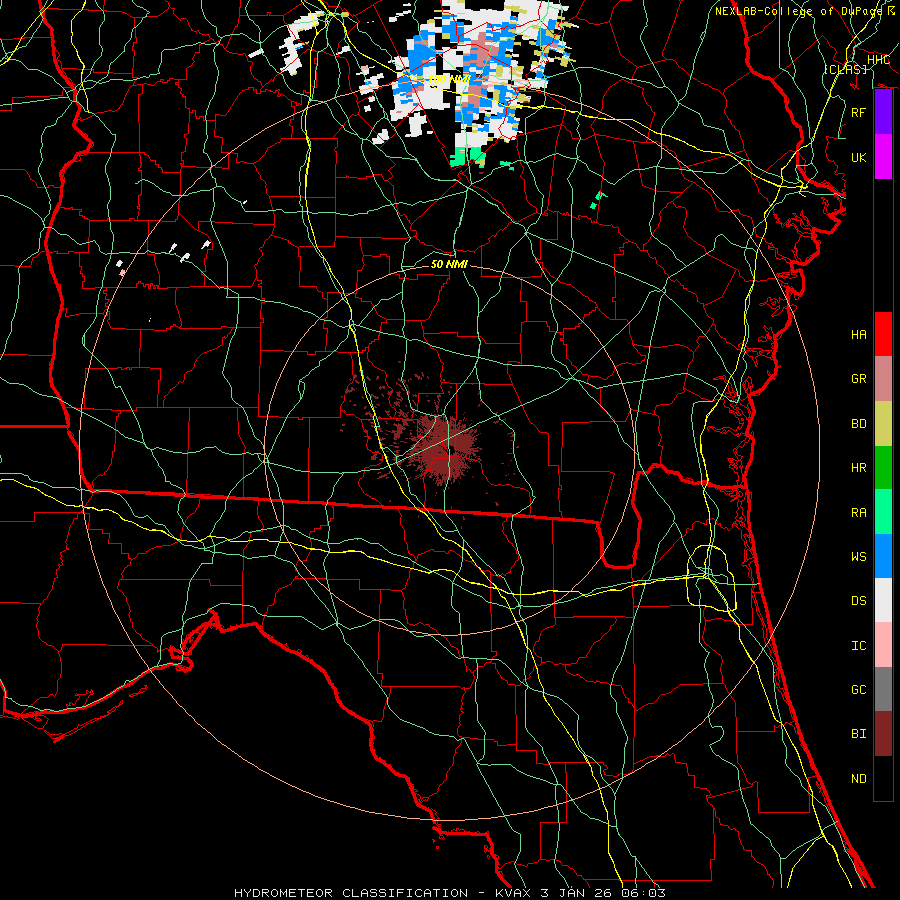Click the brown BI legend swatch
Image resolution: width=900 pixels, height=900 pixels.
tap(883, 734)
